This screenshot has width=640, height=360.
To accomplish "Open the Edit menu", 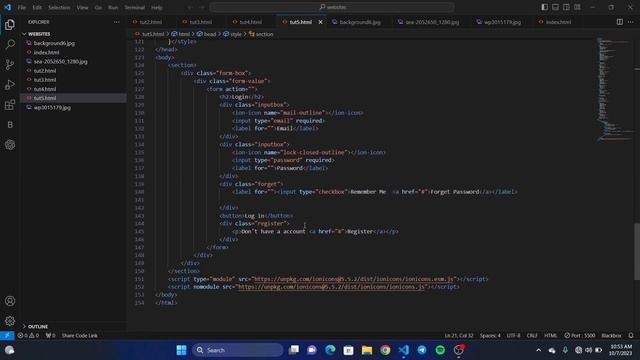I will [37, 7].
